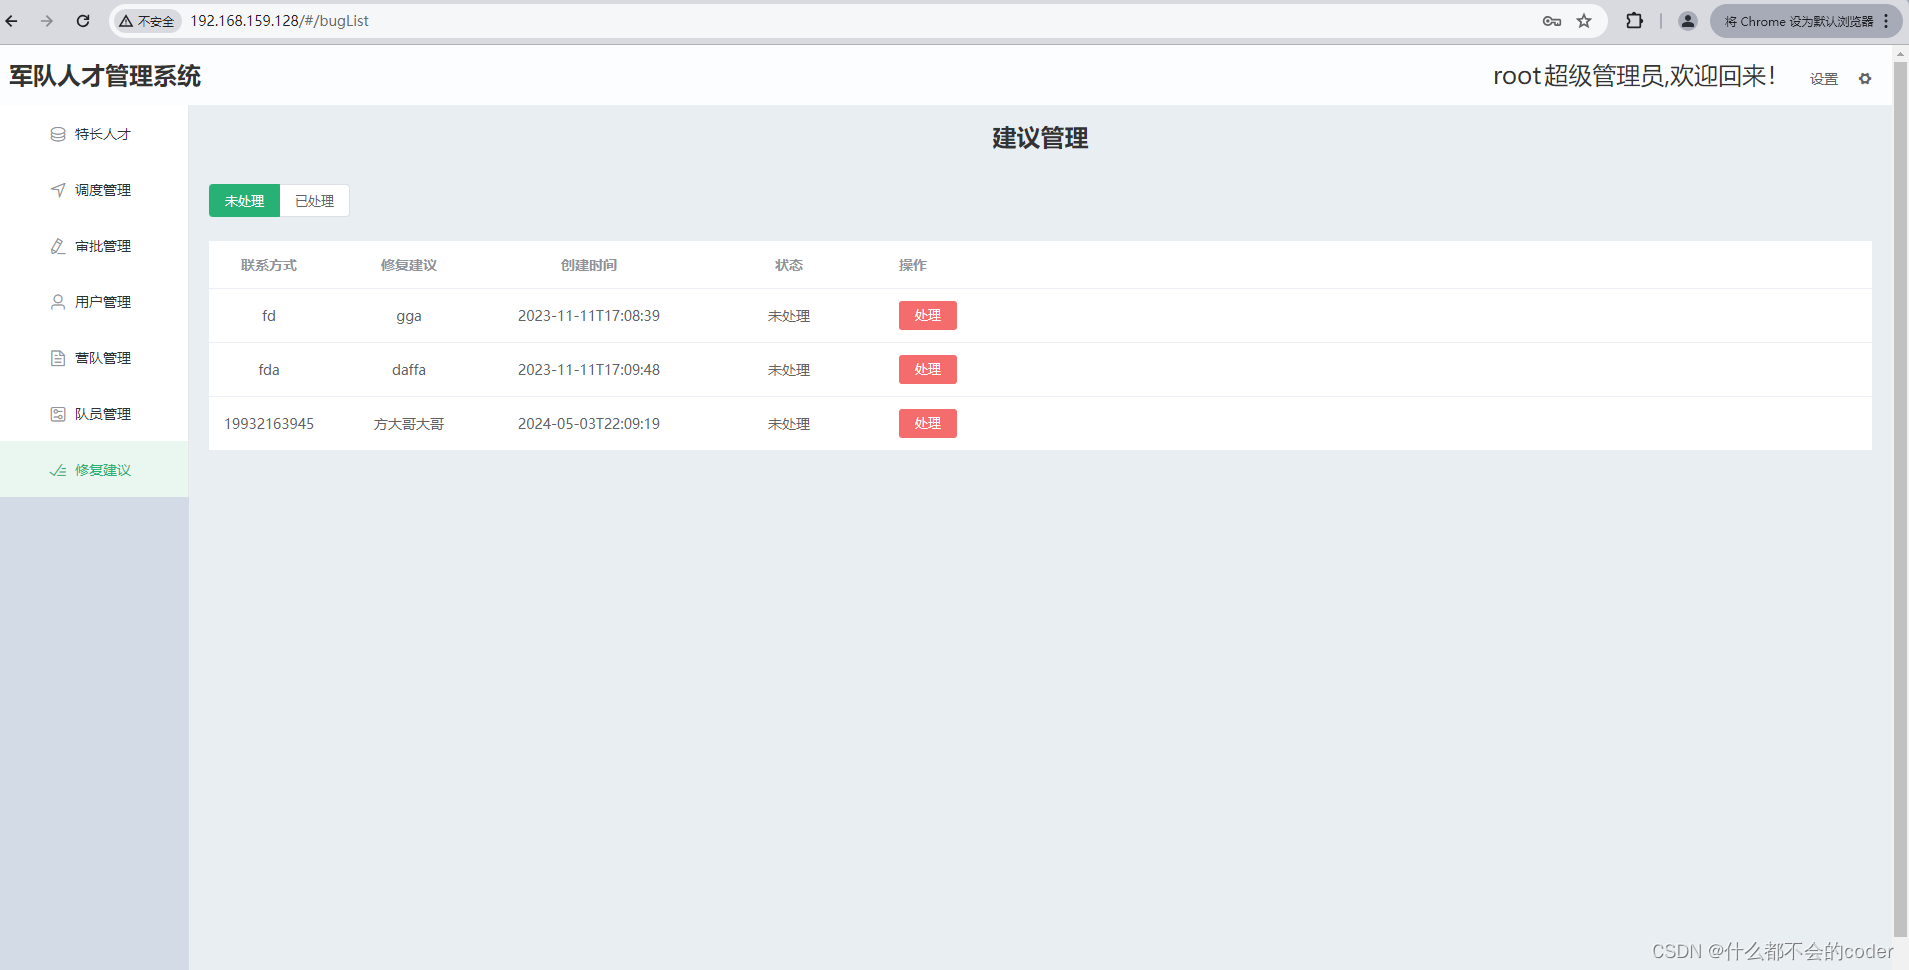Screen dimensions: 1909x970
Task: Click 处理 button for the fd row
Action: click(928, 316)
